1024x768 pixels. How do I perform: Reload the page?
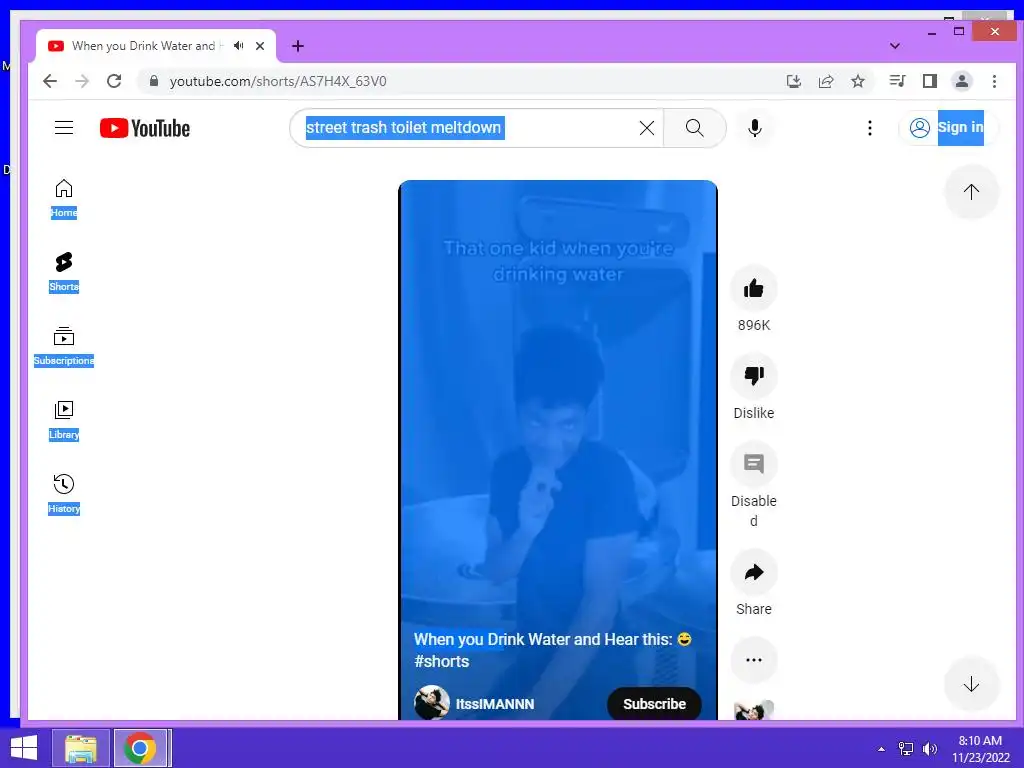coord(114,81)
